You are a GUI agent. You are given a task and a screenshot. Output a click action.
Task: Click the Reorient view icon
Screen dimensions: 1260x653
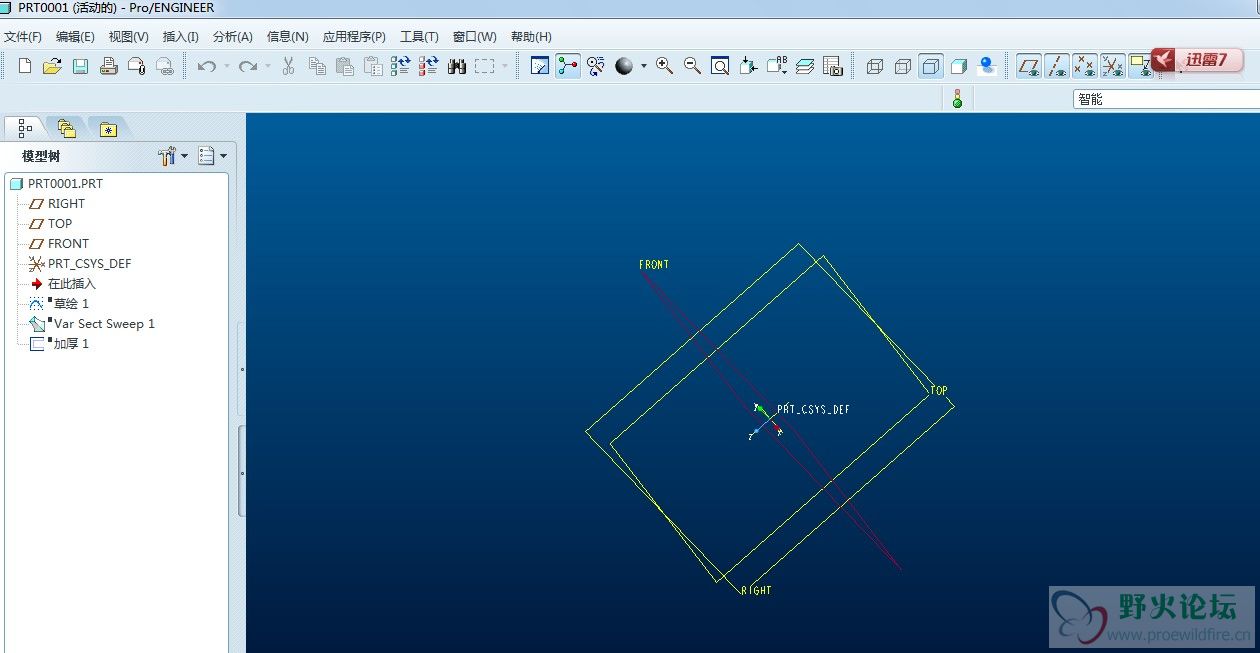click(x=748, y=66)
